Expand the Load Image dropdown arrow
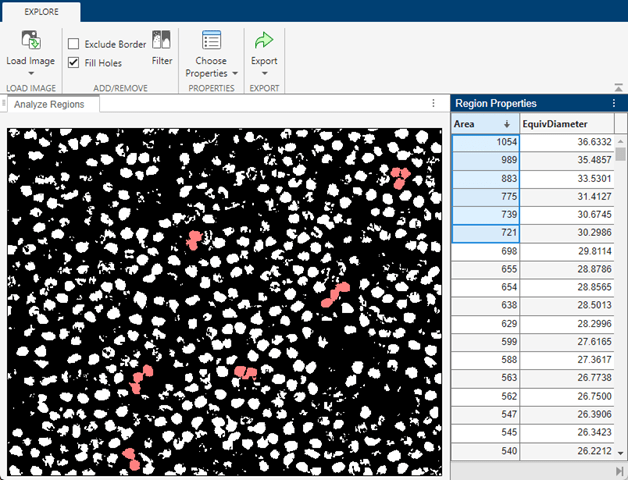This screenshot has height=480, width=628. pyautogui.click(x=31, y=73)
